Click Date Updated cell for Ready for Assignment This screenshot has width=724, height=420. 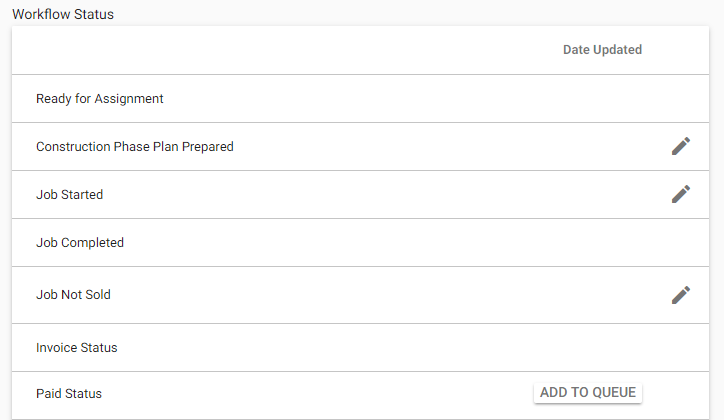(x=602, y=98)
